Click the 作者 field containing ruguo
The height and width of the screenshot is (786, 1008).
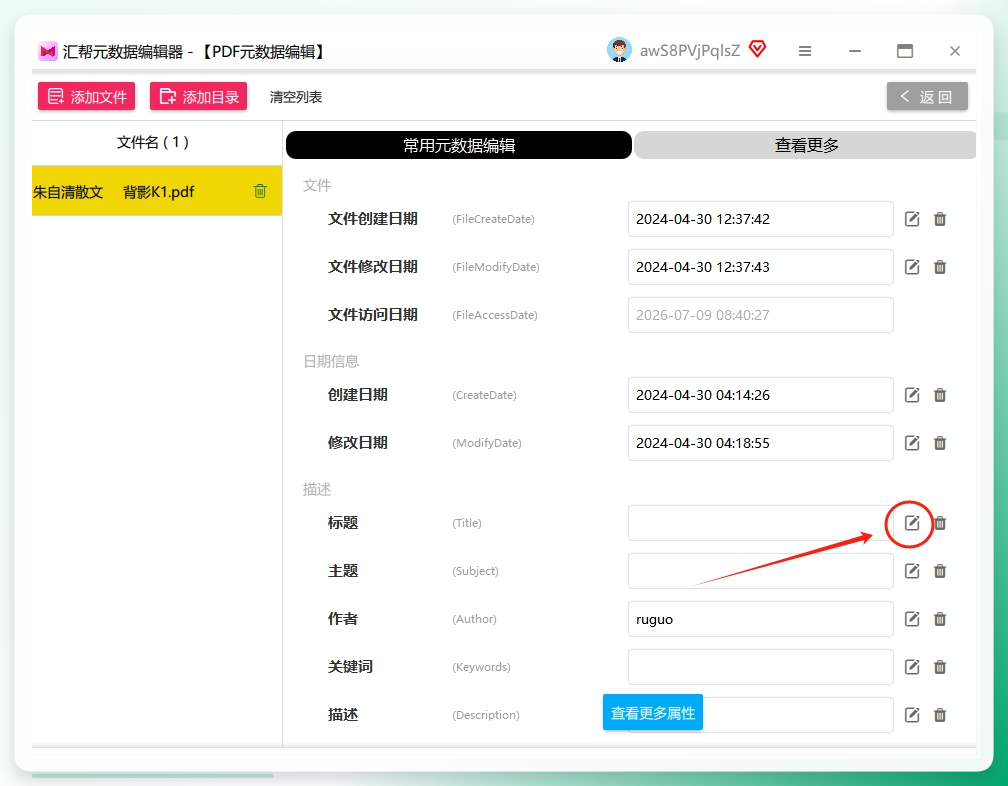[760, 619]
